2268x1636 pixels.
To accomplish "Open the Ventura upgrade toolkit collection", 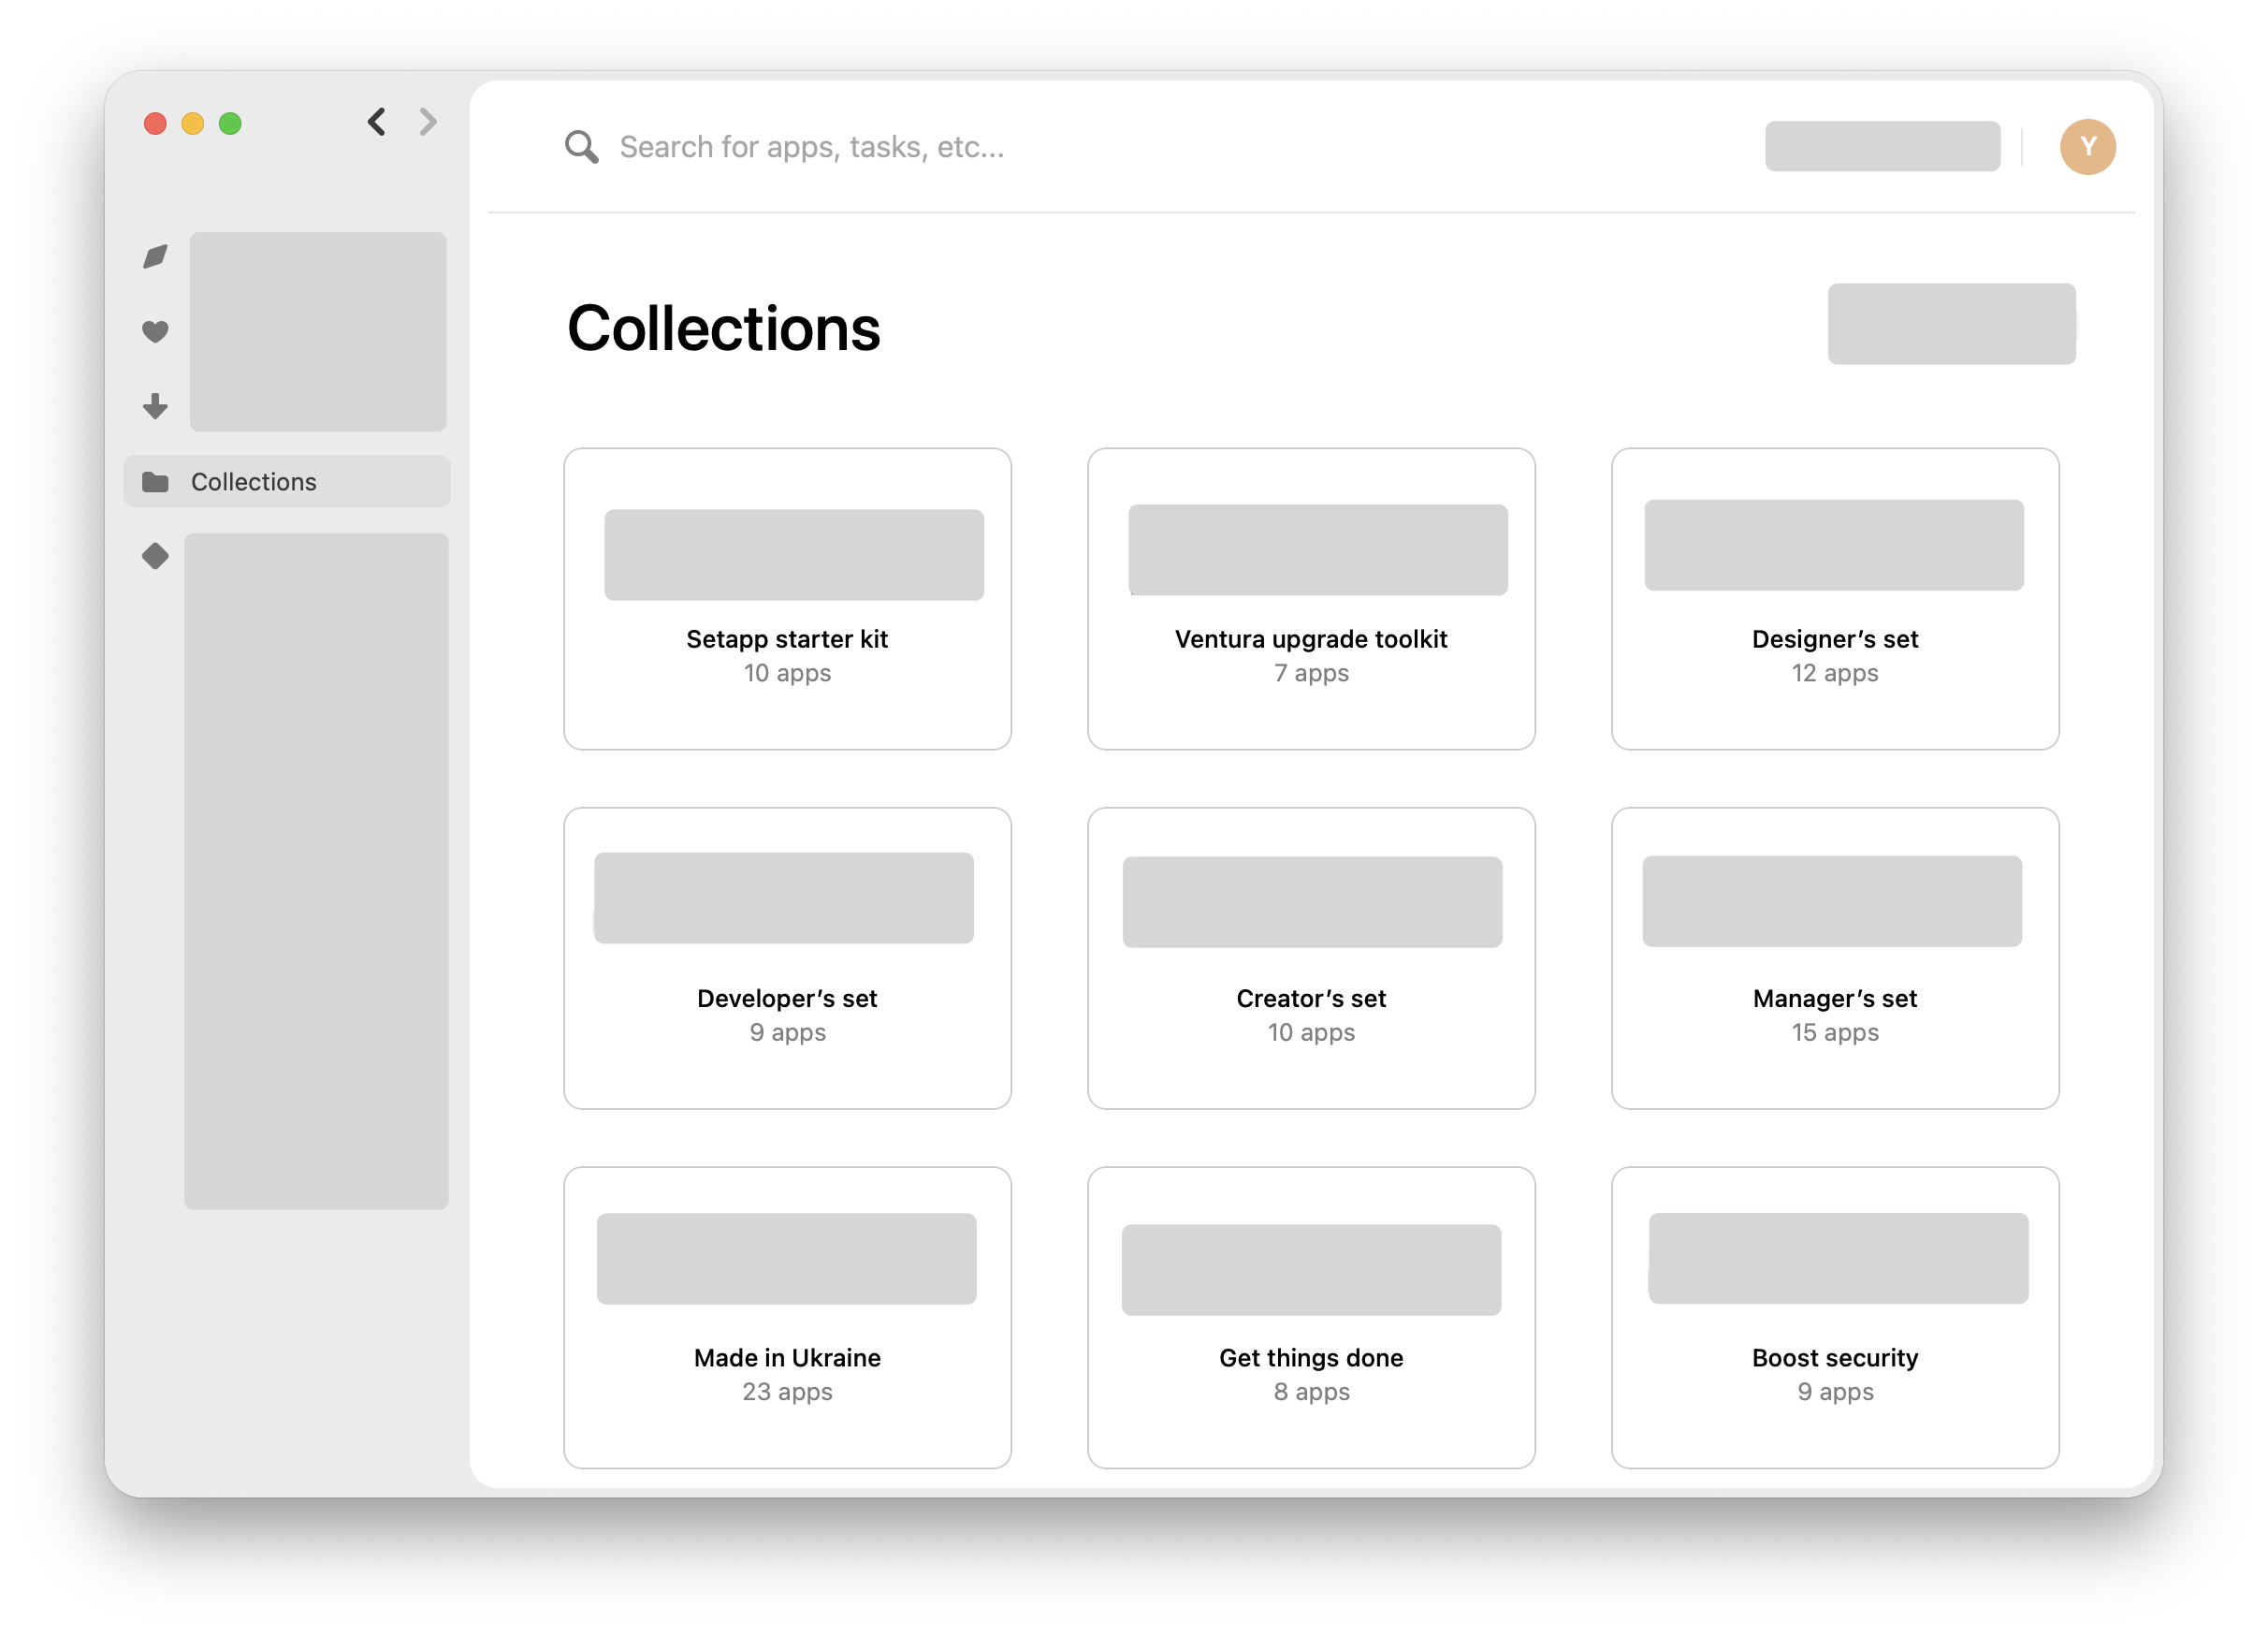I will 1311,598.
